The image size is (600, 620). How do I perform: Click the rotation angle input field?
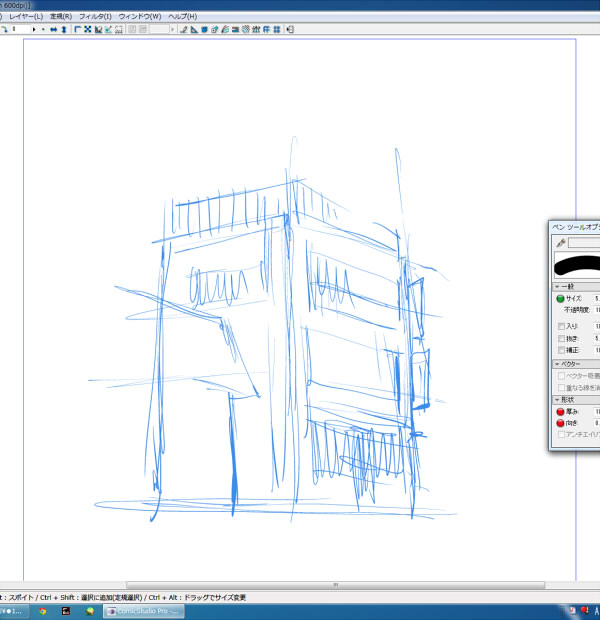point(20,29)
